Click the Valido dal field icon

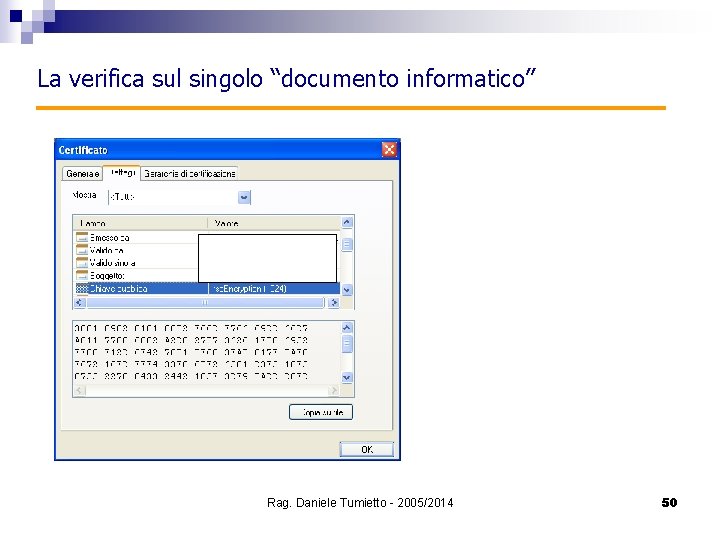[82, 250]
